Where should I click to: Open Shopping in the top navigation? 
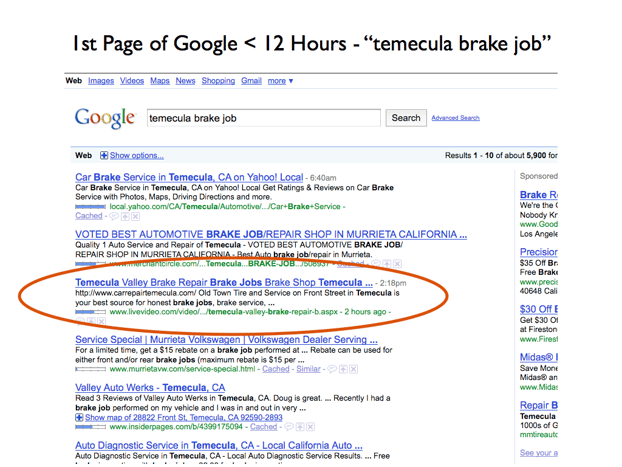click(218, 81)
